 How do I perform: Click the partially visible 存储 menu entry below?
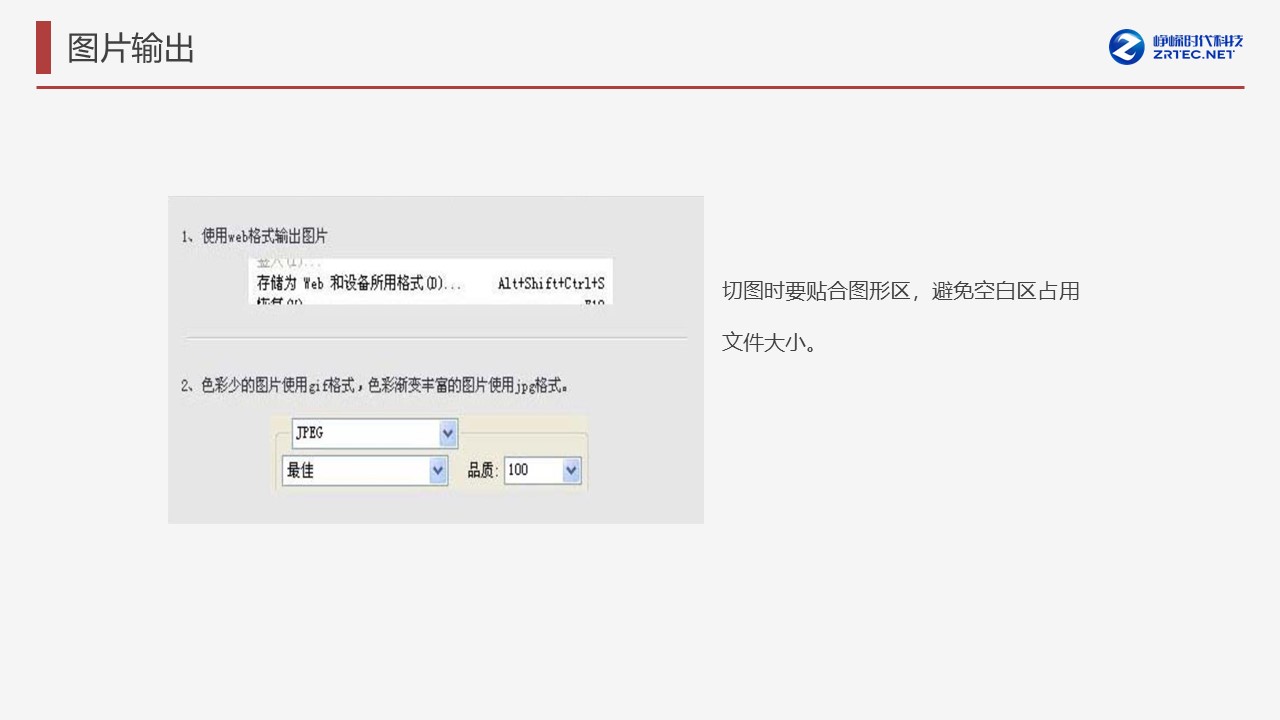pos(280,301)
